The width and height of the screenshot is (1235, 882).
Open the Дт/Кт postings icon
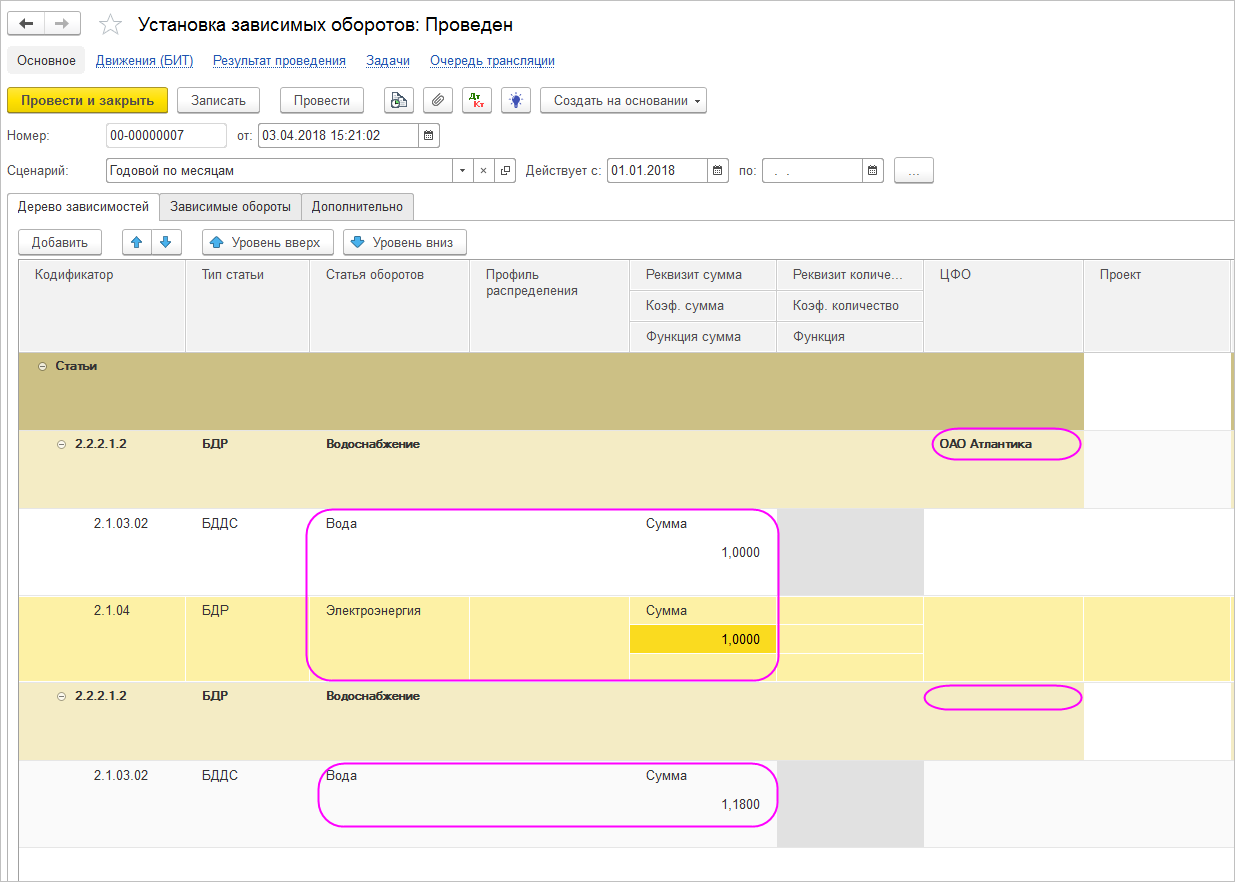click(477, 100)
